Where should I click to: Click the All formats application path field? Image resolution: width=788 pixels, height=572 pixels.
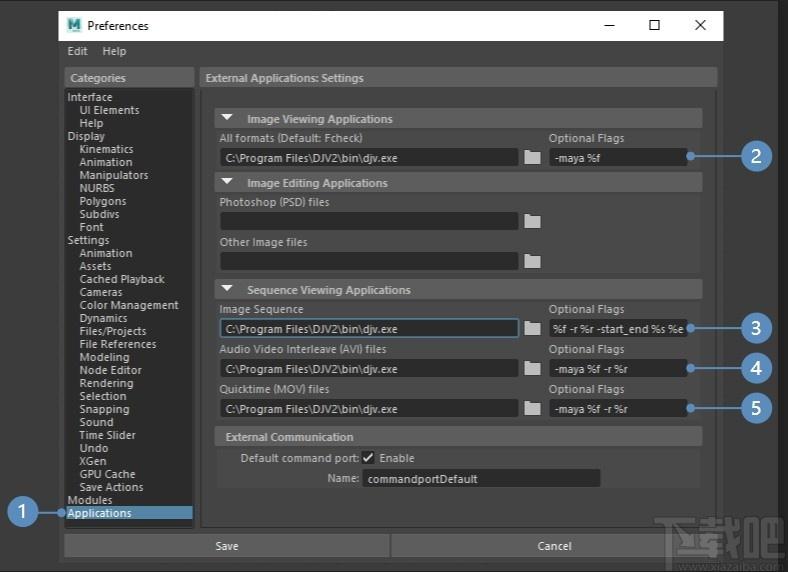coord(369,158)
